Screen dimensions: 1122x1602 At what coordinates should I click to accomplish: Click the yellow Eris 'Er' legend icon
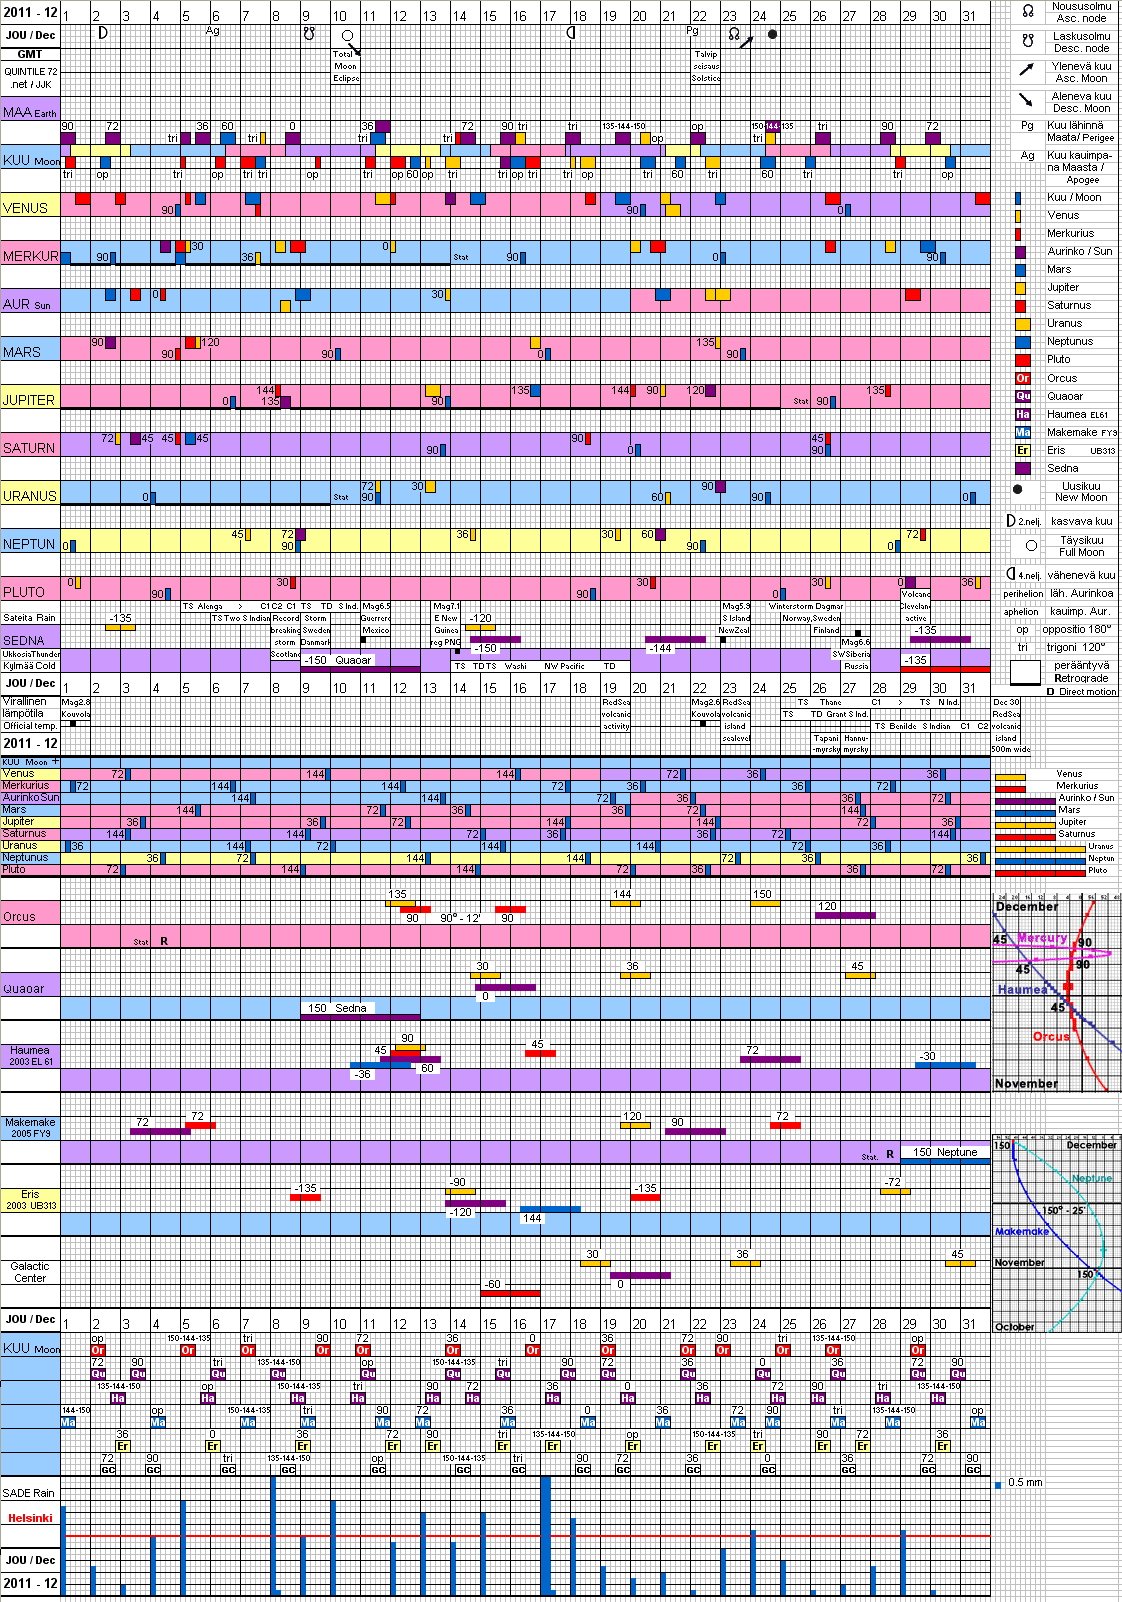1022,450
